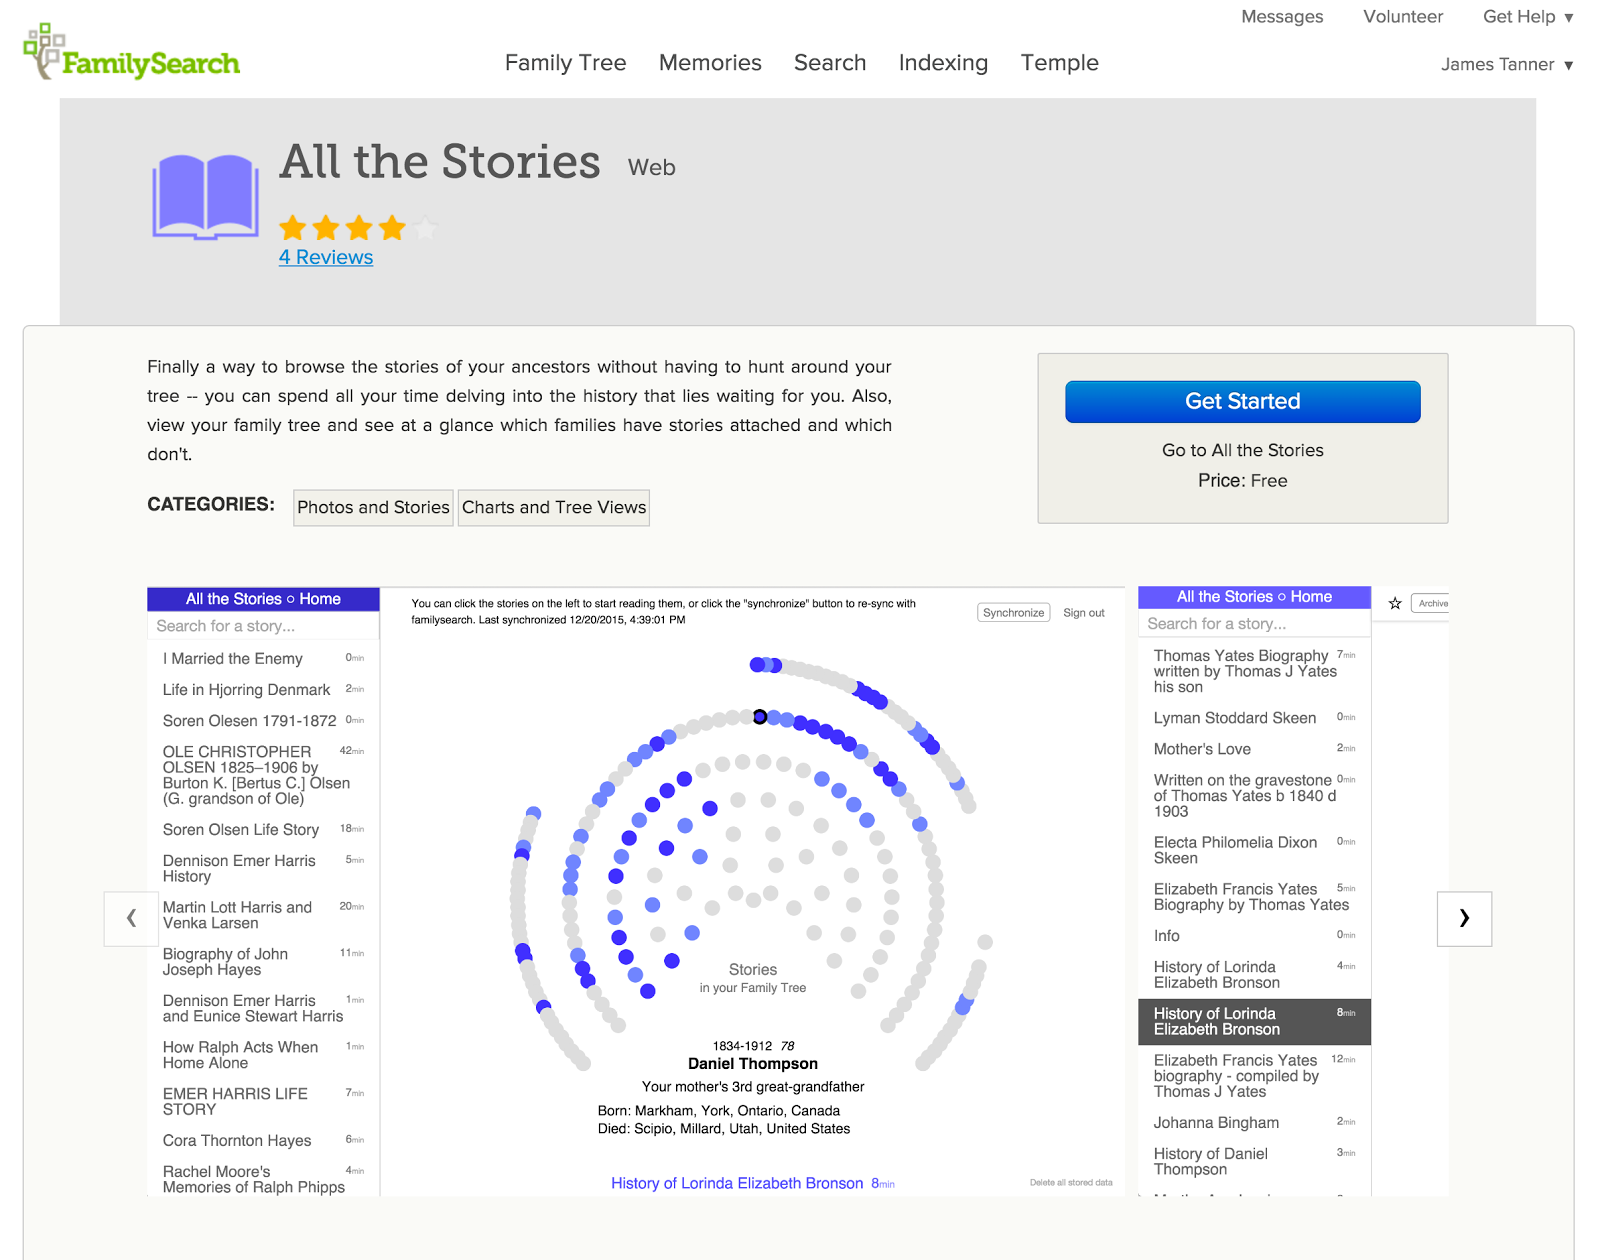Viewport: 1600px width, 1260px height.
Task: Click the favorite star icon beside Archive
Action: pos(1395,603)
